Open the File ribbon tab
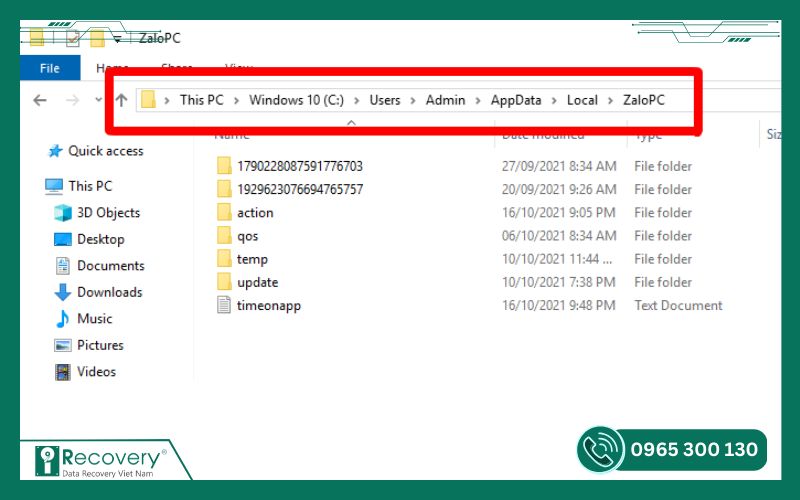 (50, 68)
